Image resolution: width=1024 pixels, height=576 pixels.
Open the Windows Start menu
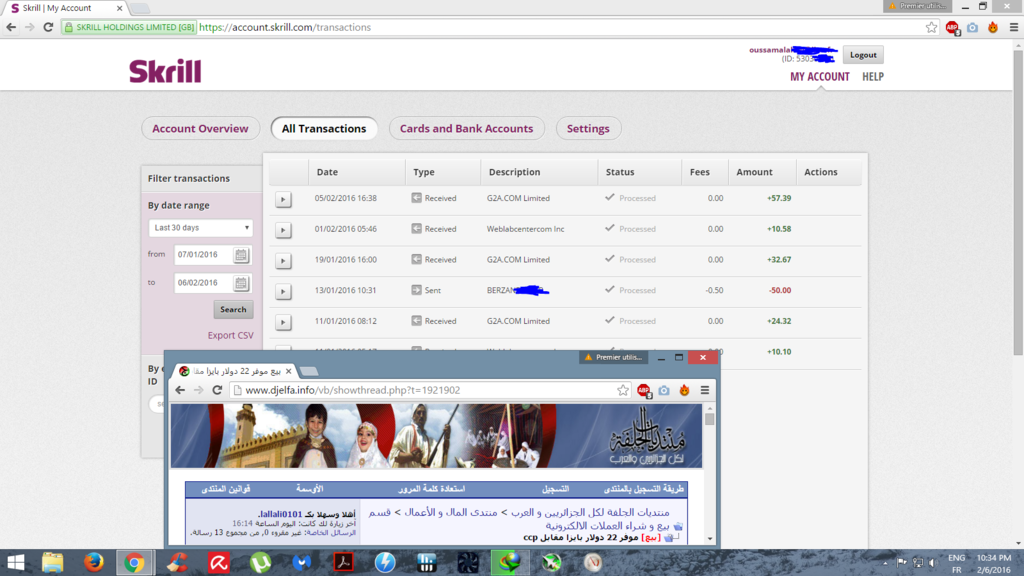[16, 562]
